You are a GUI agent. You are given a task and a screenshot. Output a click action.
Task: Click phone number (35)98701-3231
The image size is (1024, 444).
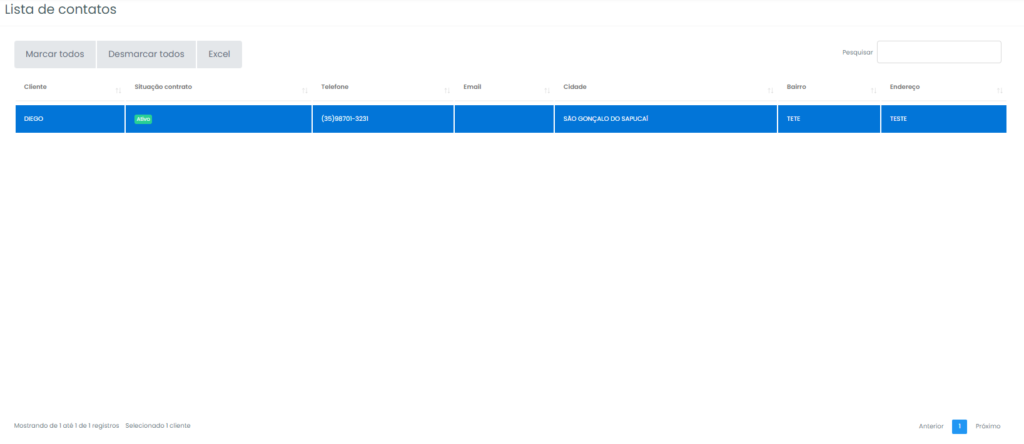tap(345, 119)
